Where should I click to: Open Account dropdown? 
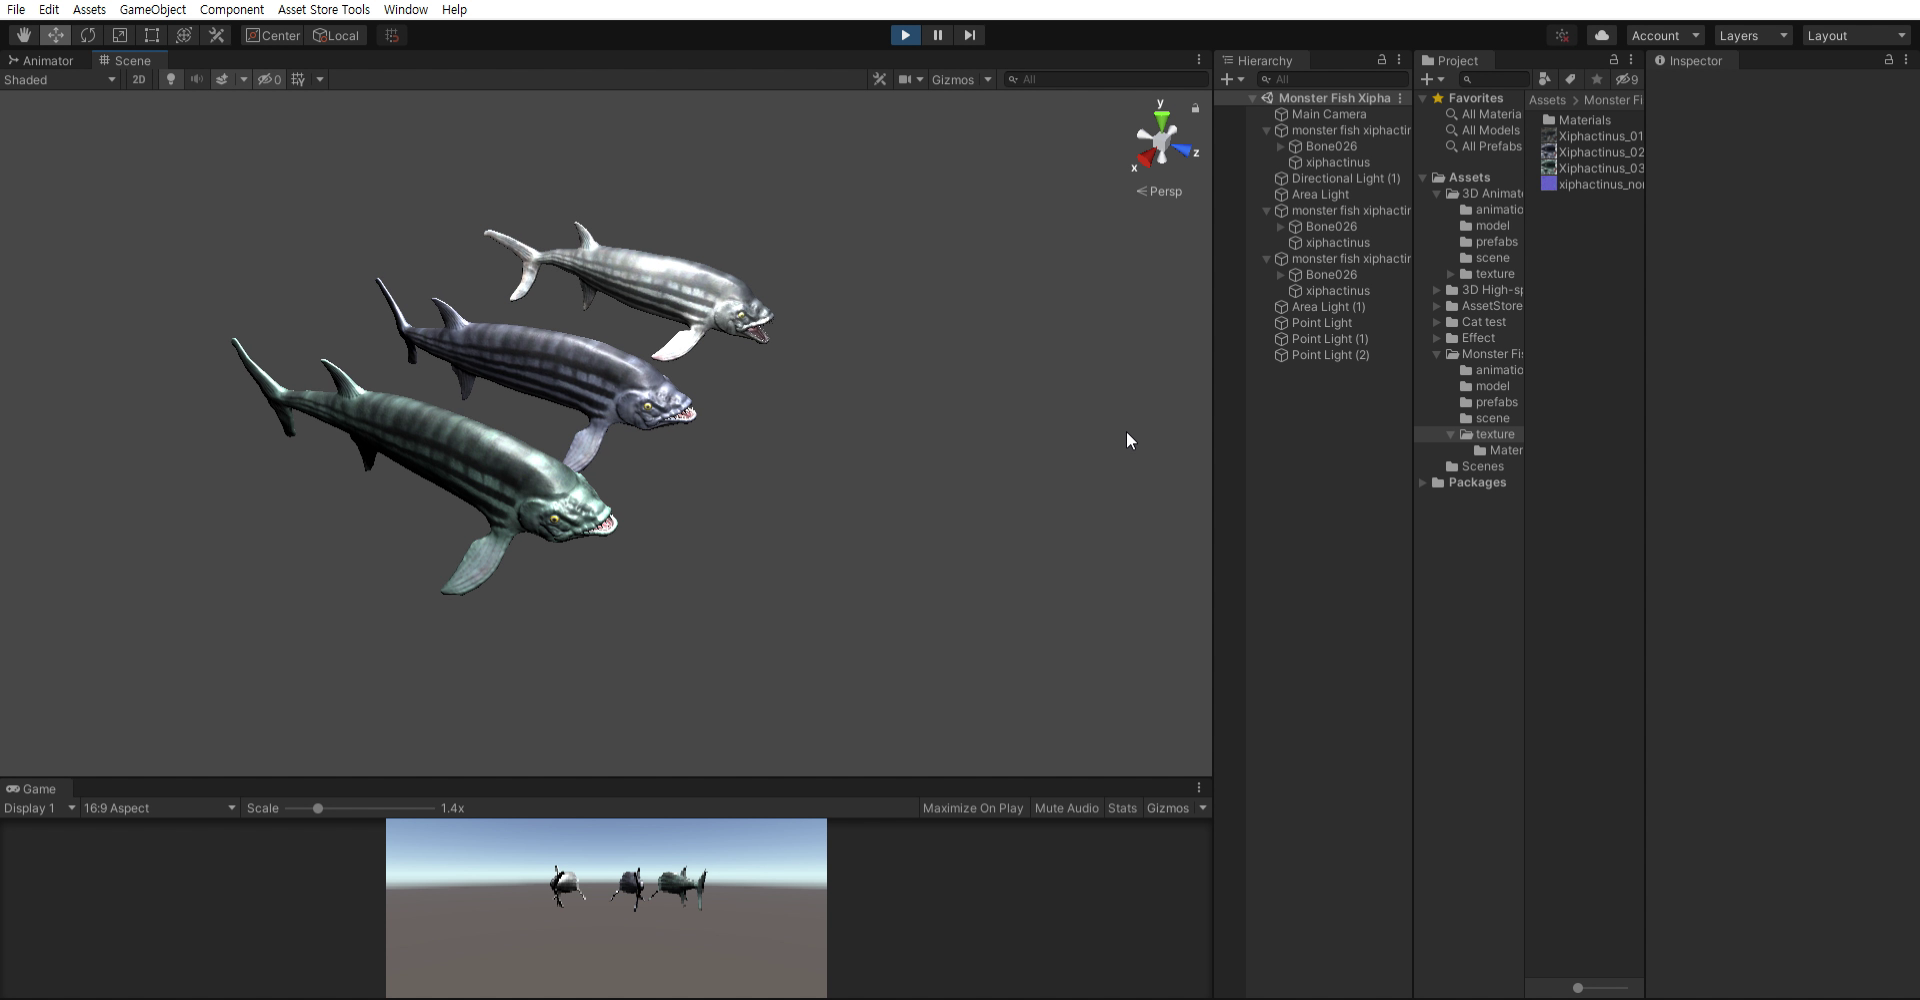pos(1665,35)
